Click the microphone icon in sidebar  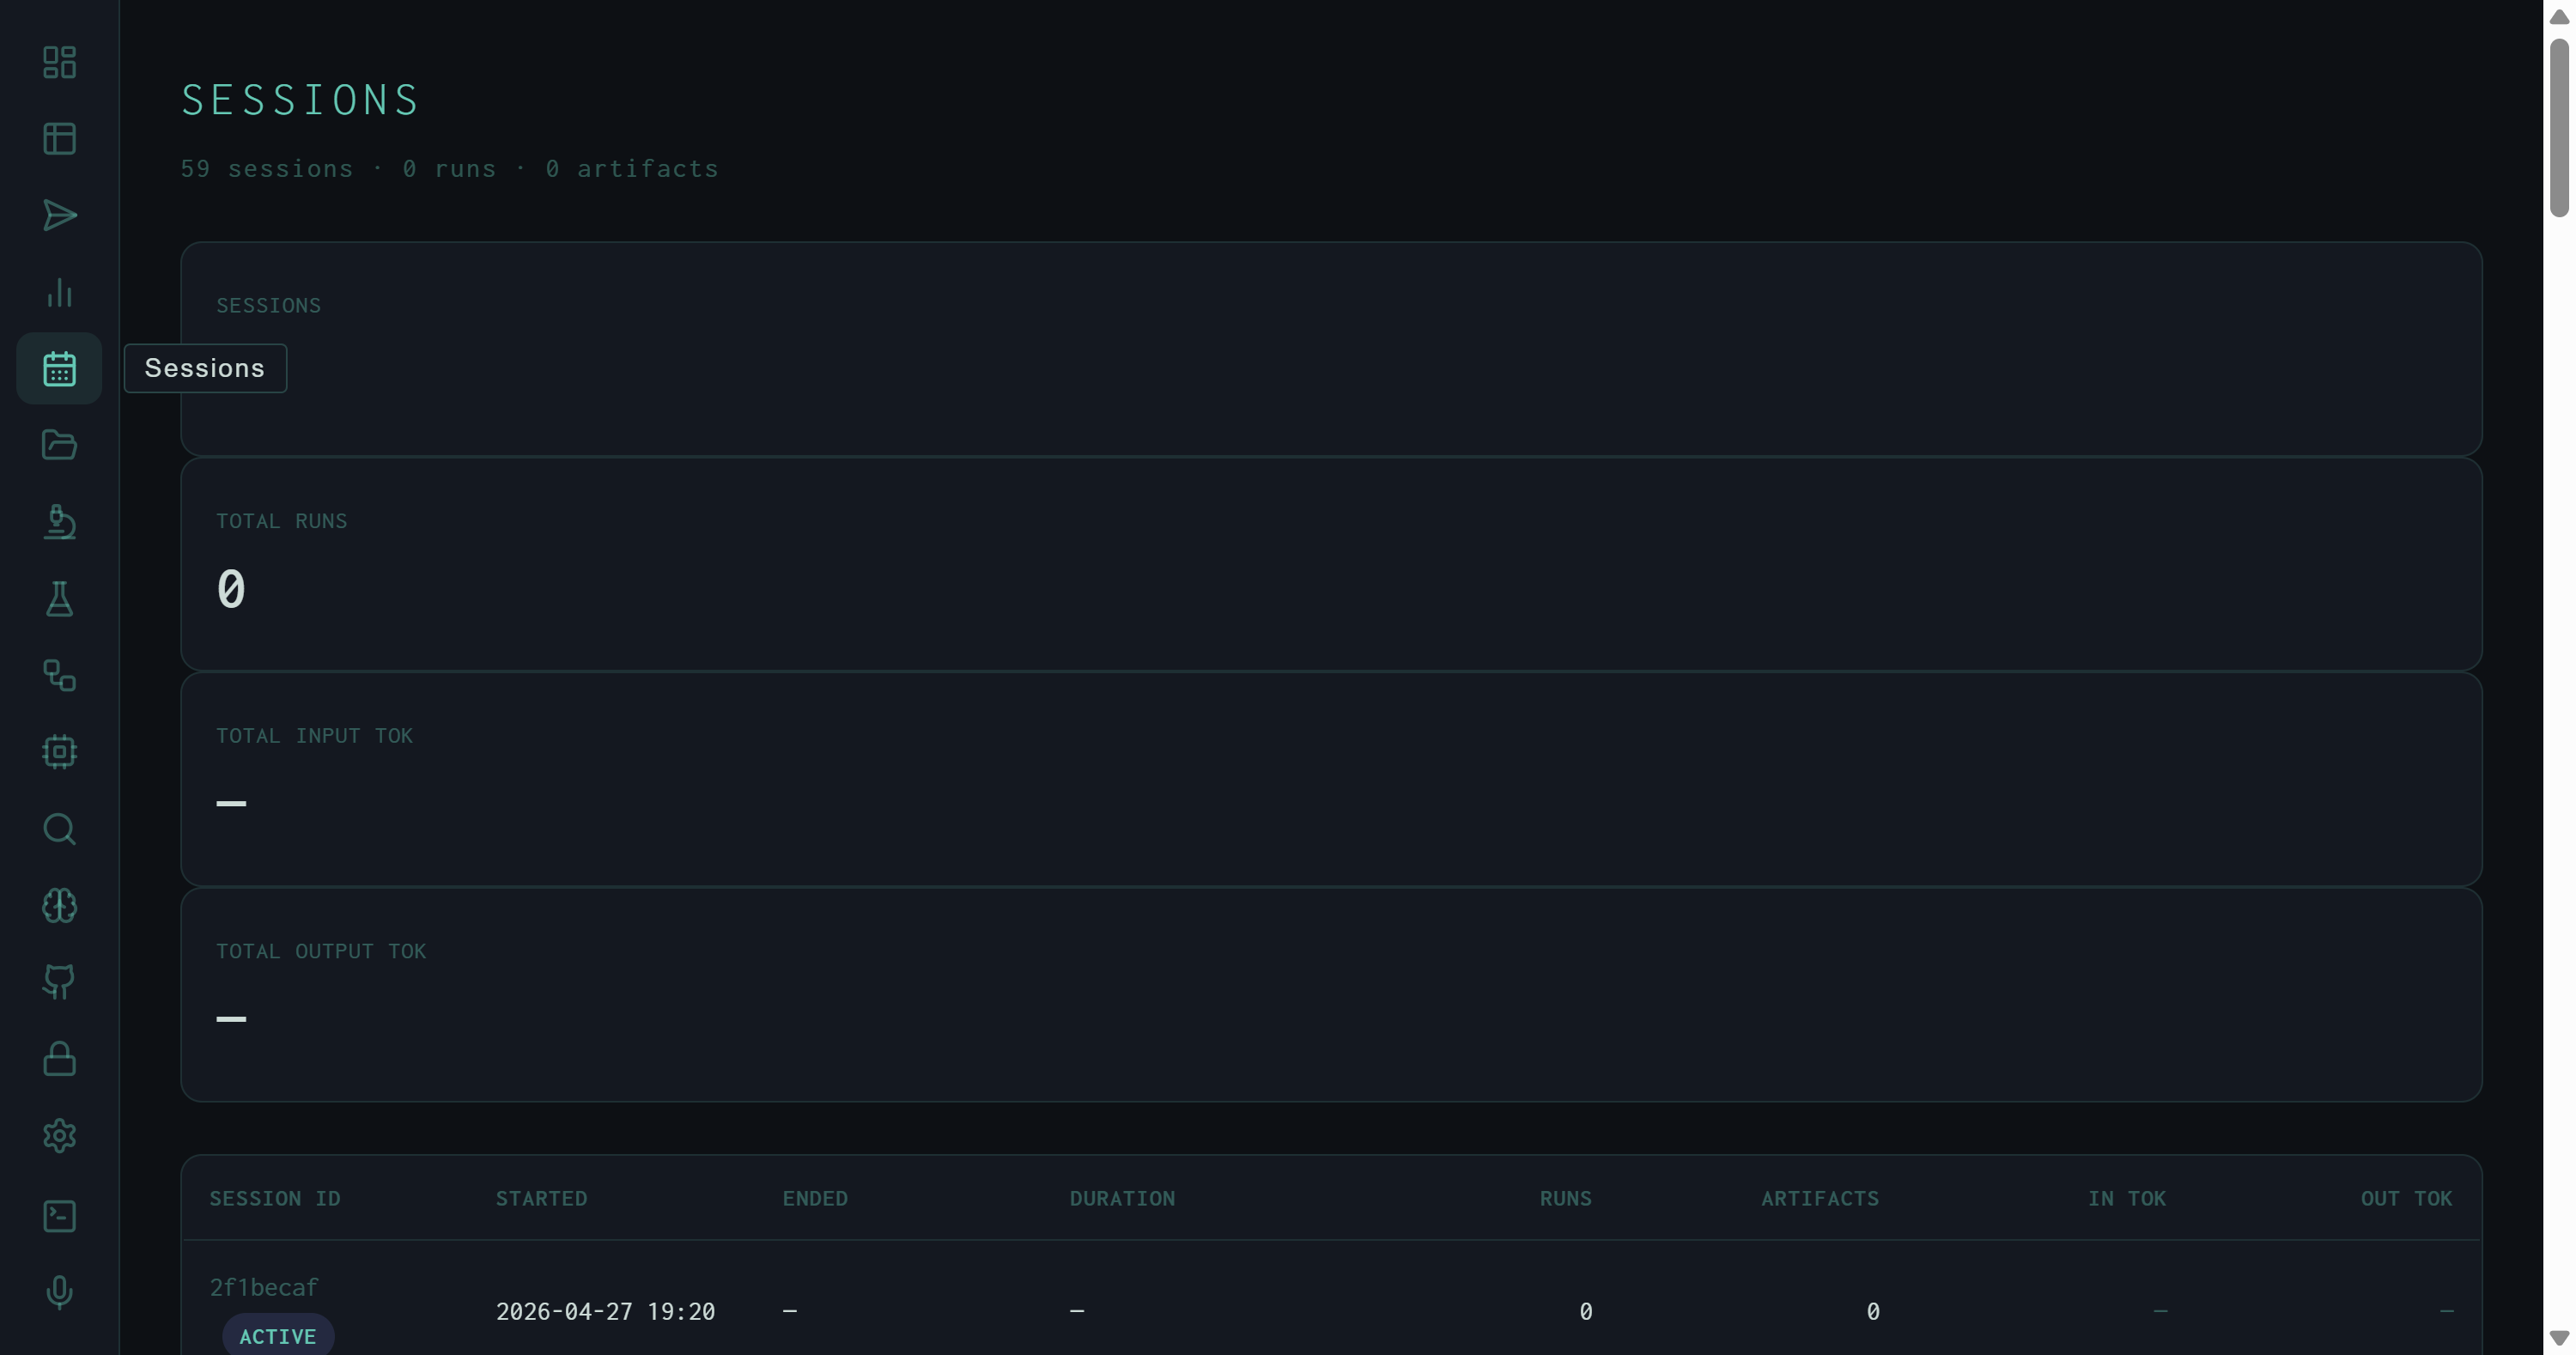[x=59, y=1292]
